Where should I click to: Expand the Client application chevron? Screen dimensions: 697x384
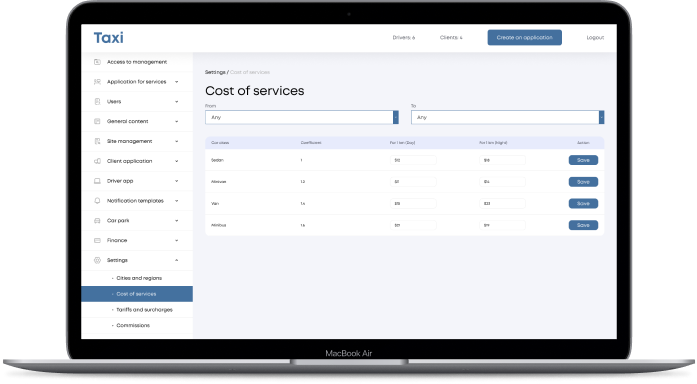click(176, 161)
